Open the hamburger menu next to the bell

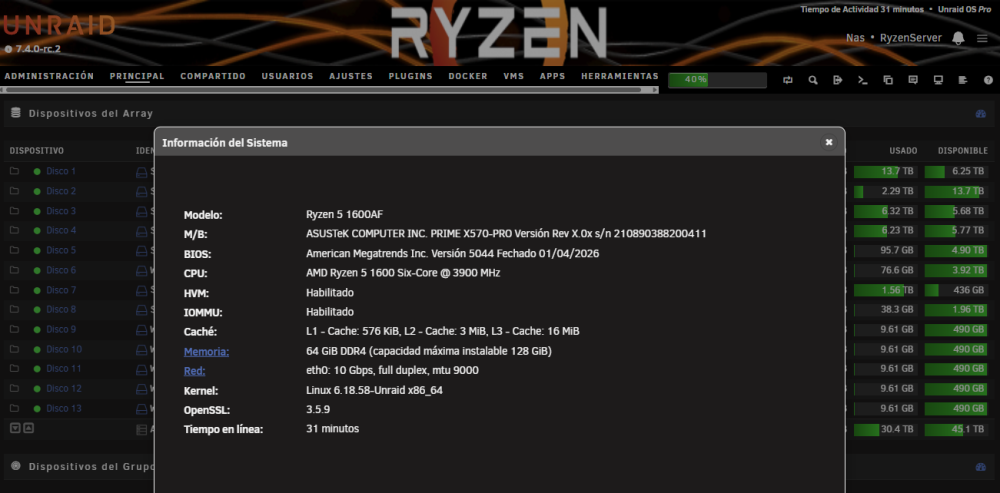[x=982, y=38]
